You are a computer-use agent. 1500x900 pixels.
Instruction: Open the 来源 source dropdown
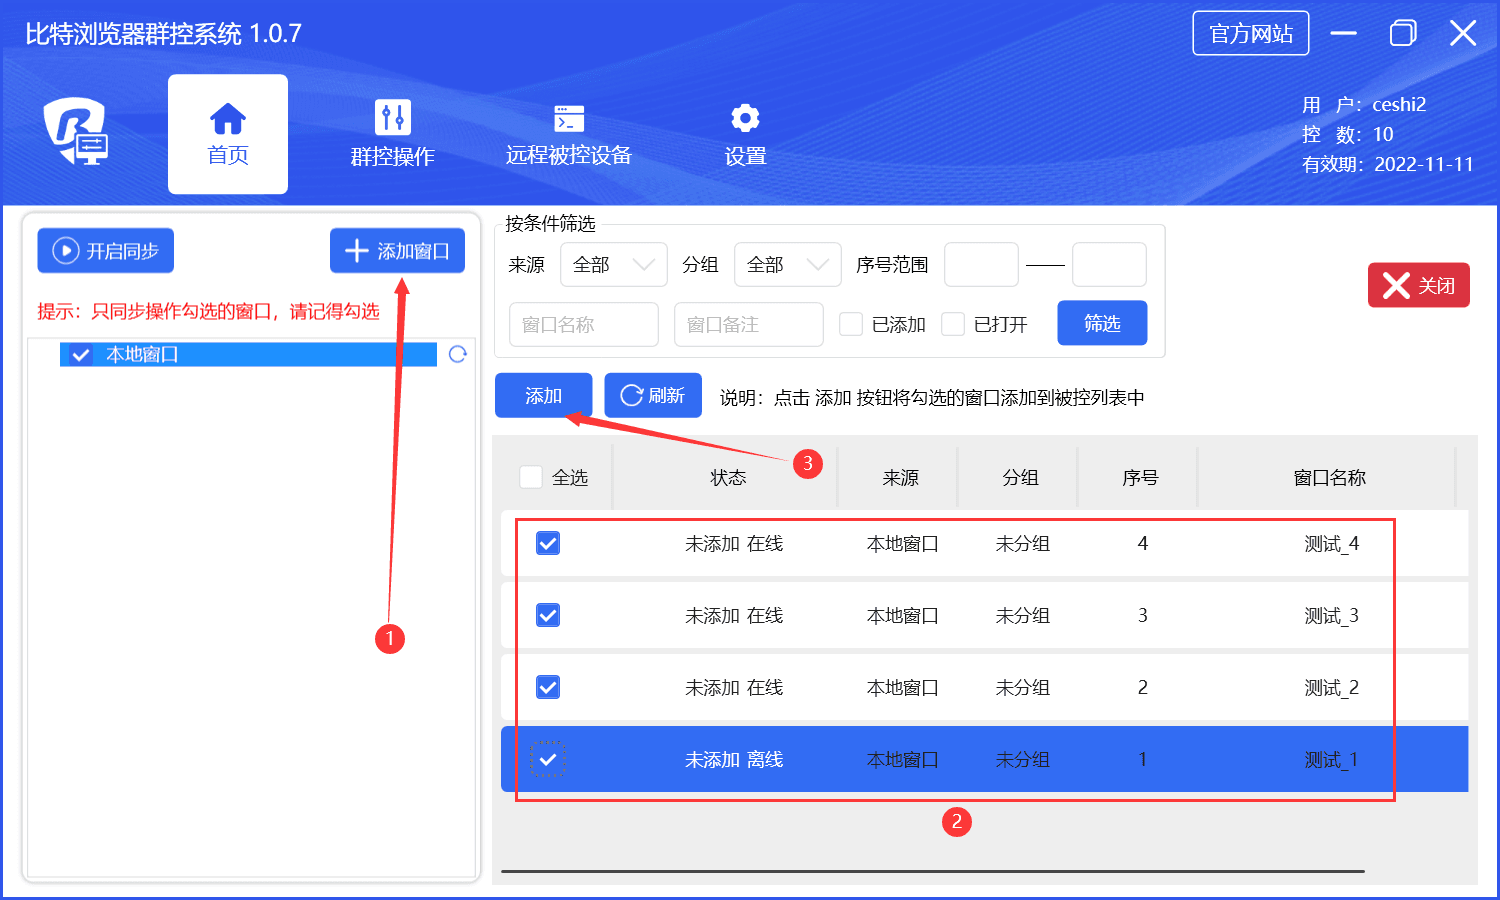click(613, 264)
